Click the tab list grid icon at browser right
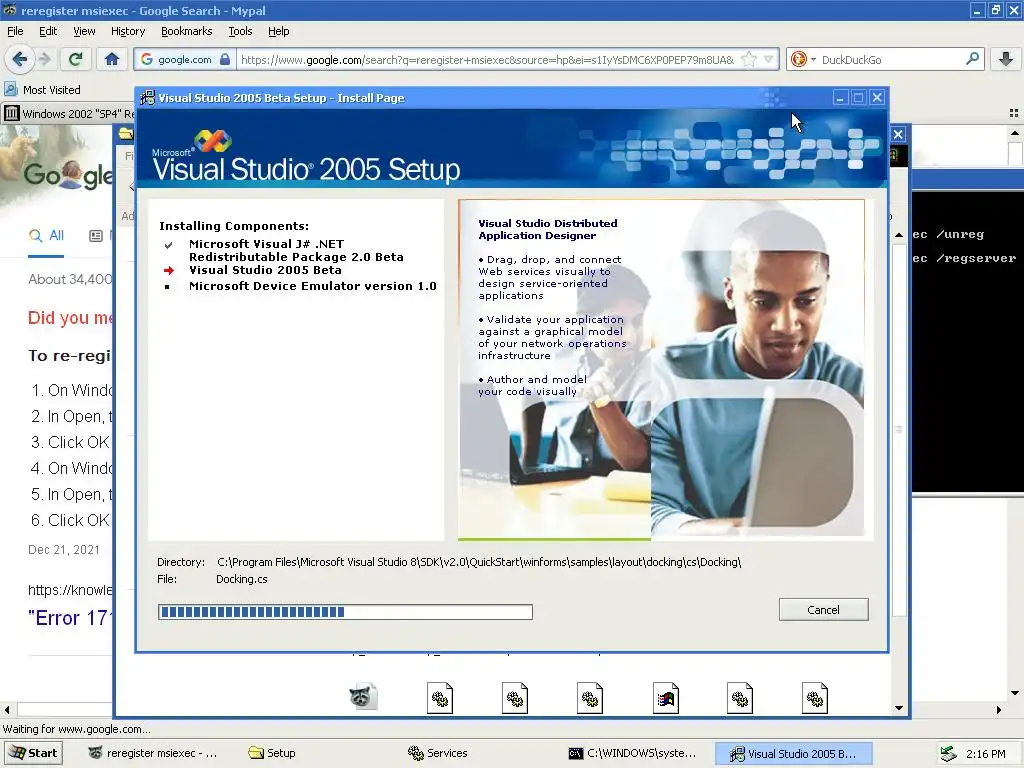This screenshot has height=768, width=1024. click(x=1014, y=113)
